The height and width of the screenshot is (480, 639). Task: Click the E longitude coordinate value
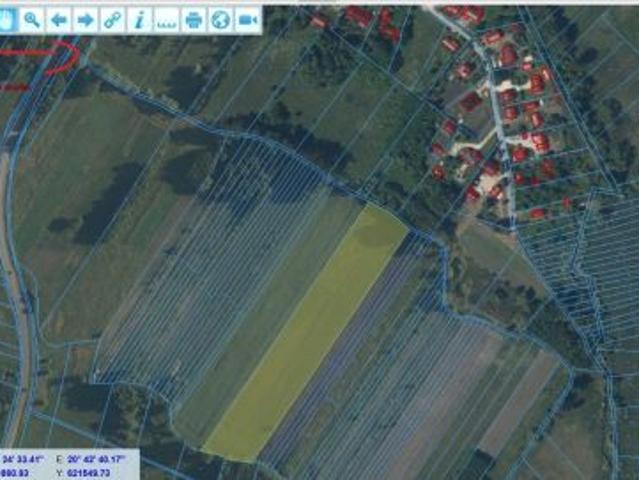(96, 459)
